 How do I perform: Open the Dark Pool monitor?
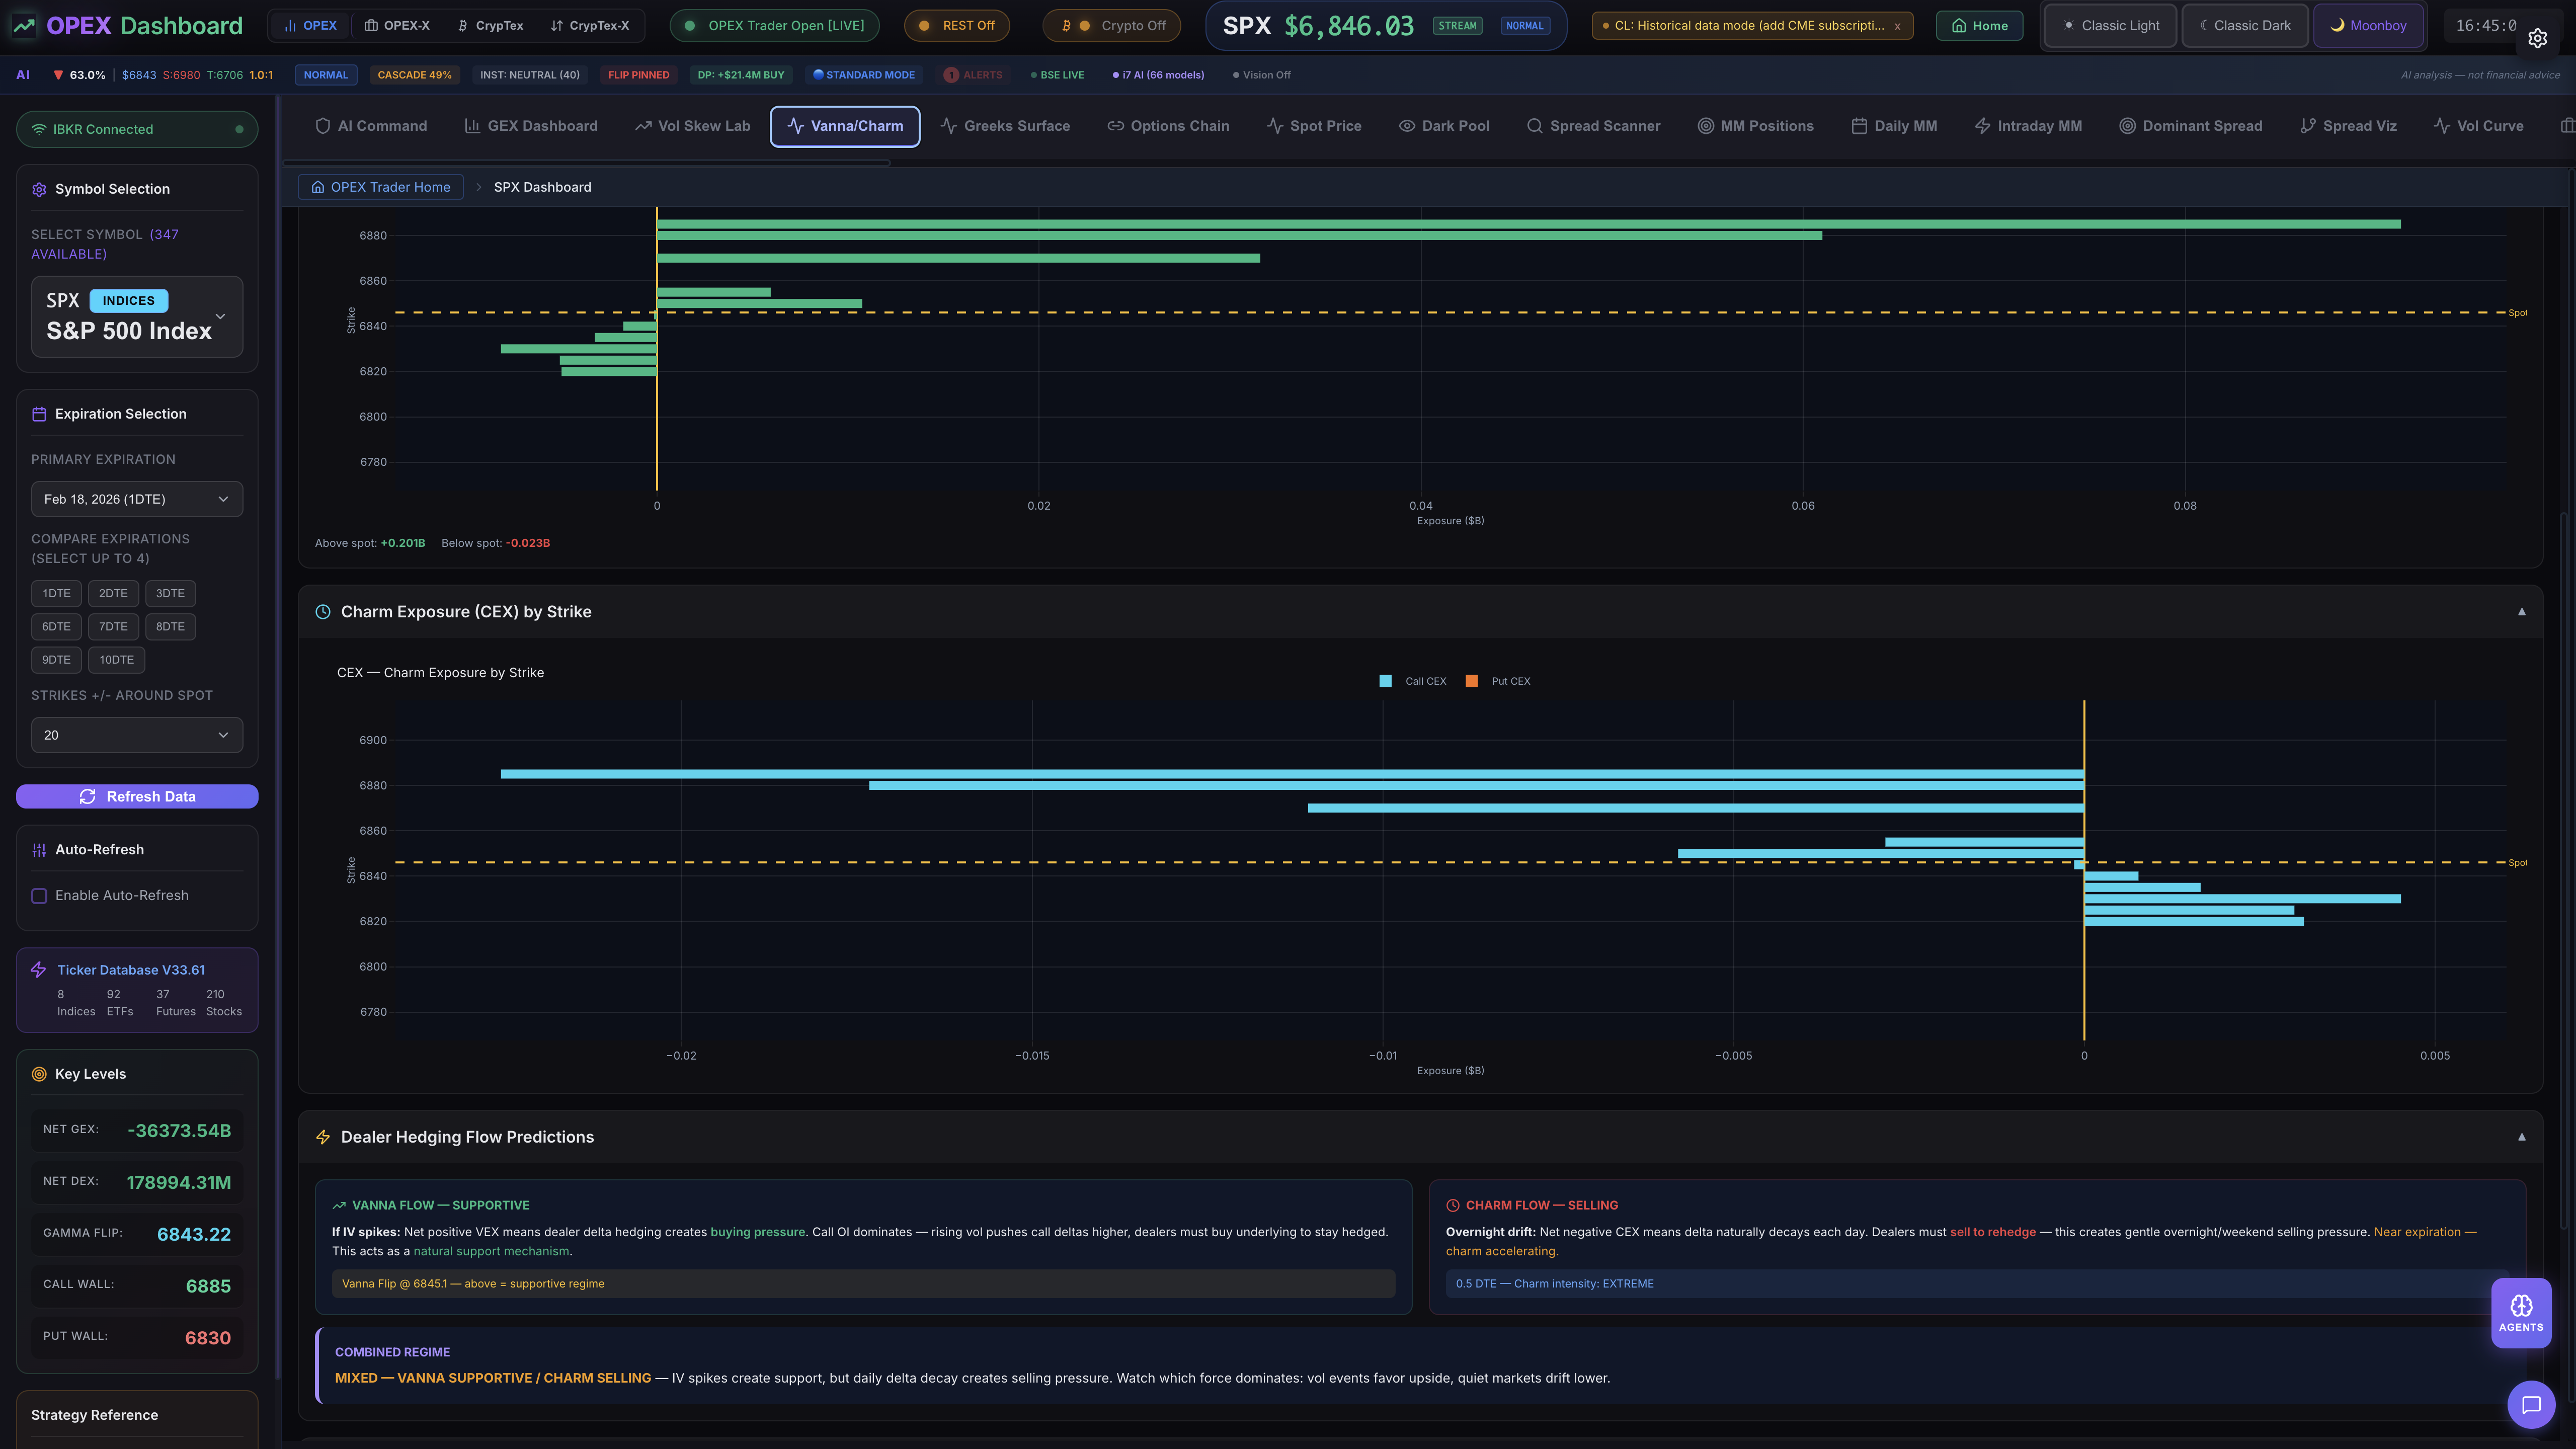1444,126
